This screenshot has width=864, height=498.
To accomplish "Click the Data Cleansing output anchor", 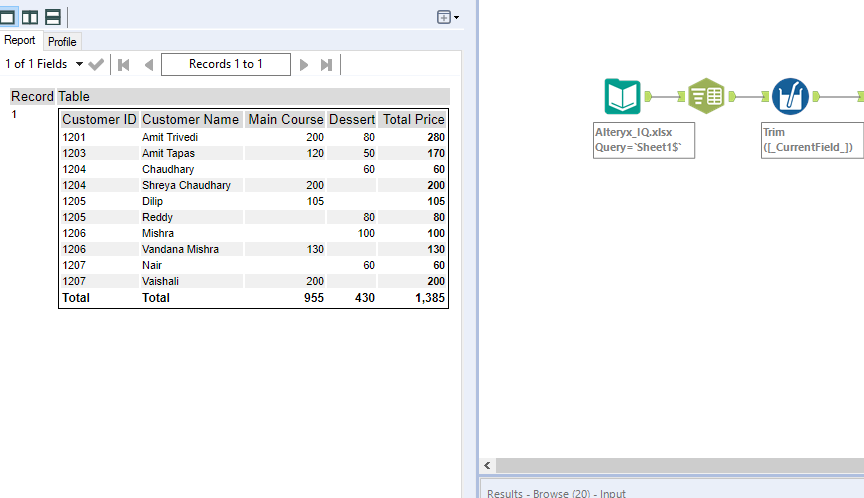I will [816, 97].
